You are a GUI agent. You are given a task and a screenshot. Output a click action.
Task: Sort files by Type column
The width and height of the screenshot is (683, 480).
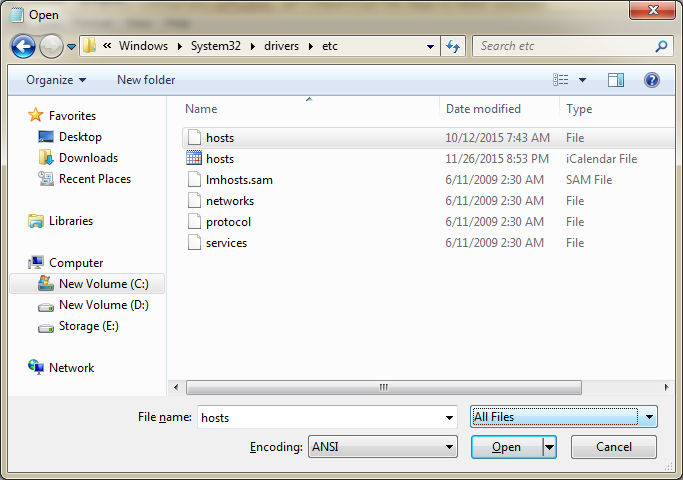(579, 109)
